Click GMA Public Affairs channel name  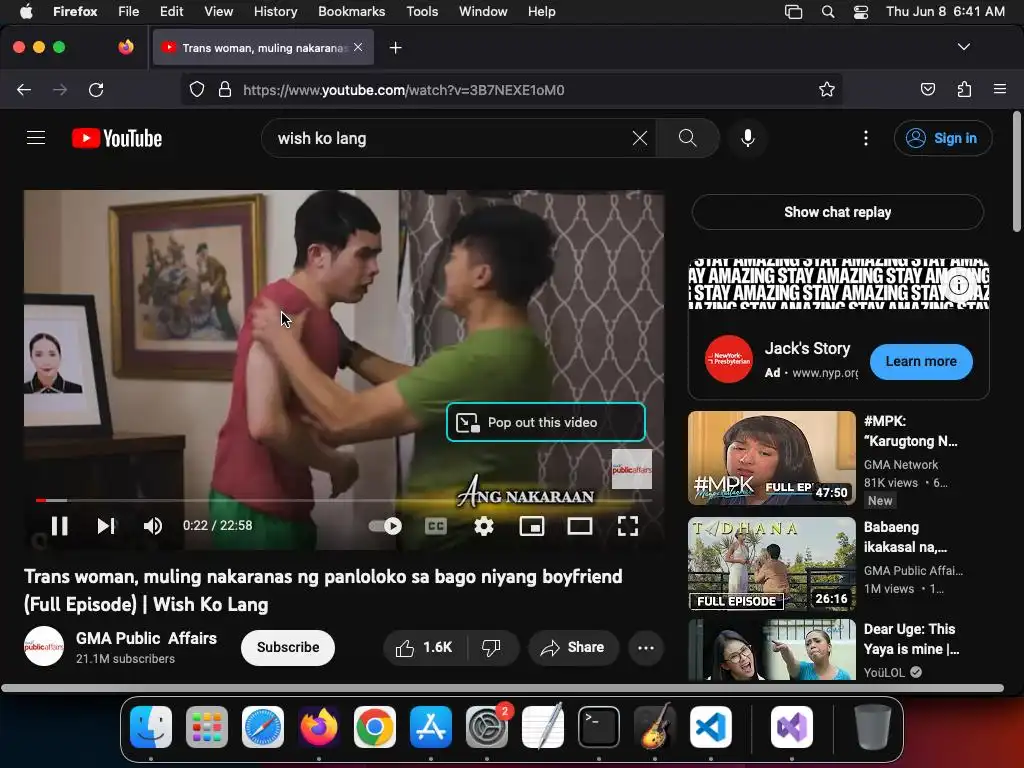(x=146, y=638)
